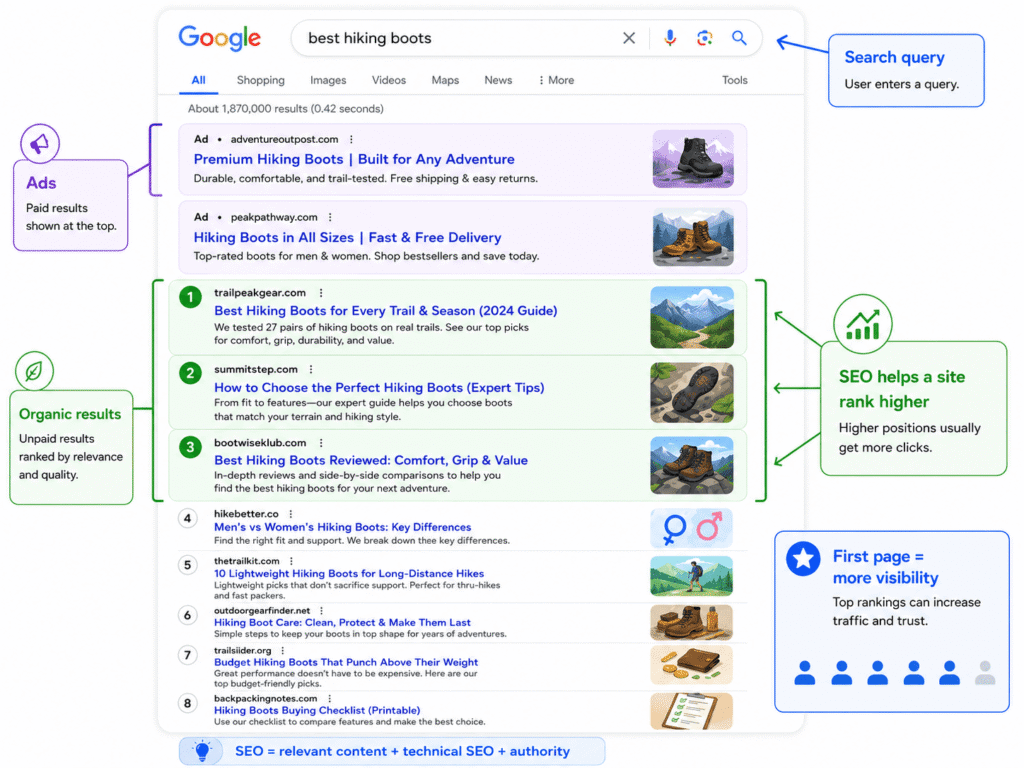Viewport: 1024px width, 768px height.
Task: Open three-dot menu beside bootwiseklub.com
Action: click(321, 443)
